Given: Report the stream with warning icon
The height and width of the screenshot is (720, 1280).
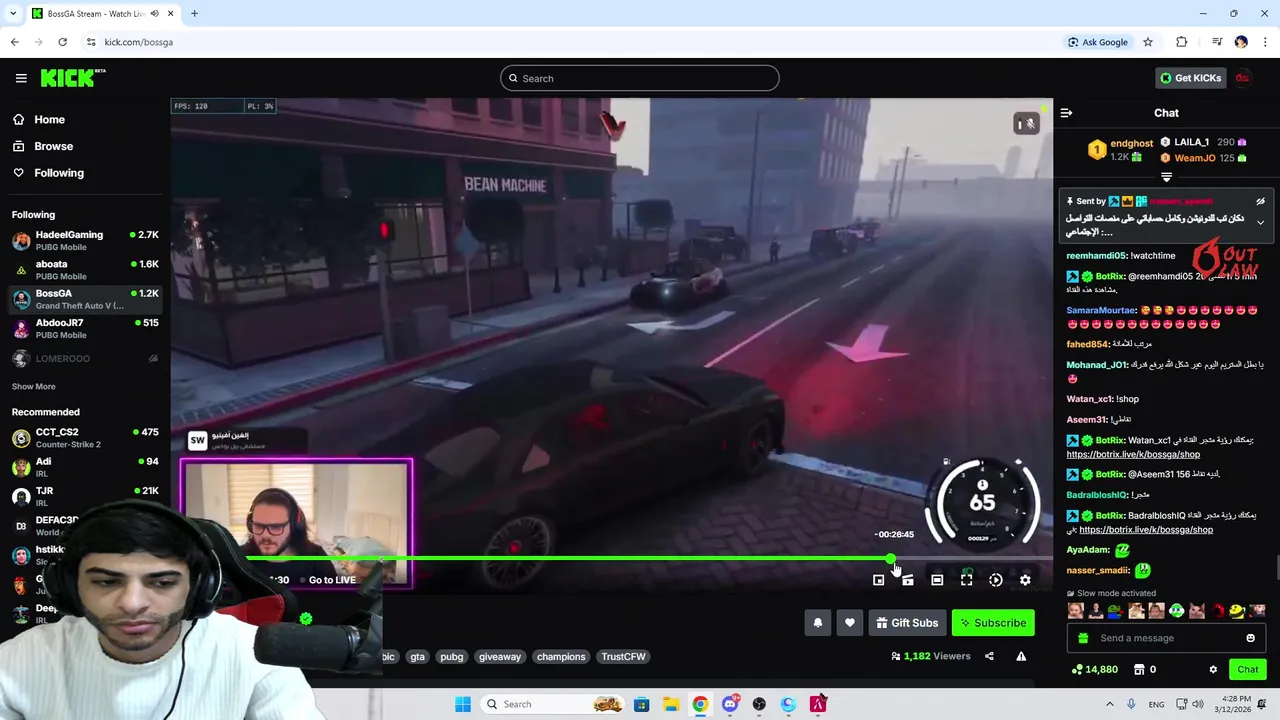Looking at the screenshot, I should point(1021,656).
